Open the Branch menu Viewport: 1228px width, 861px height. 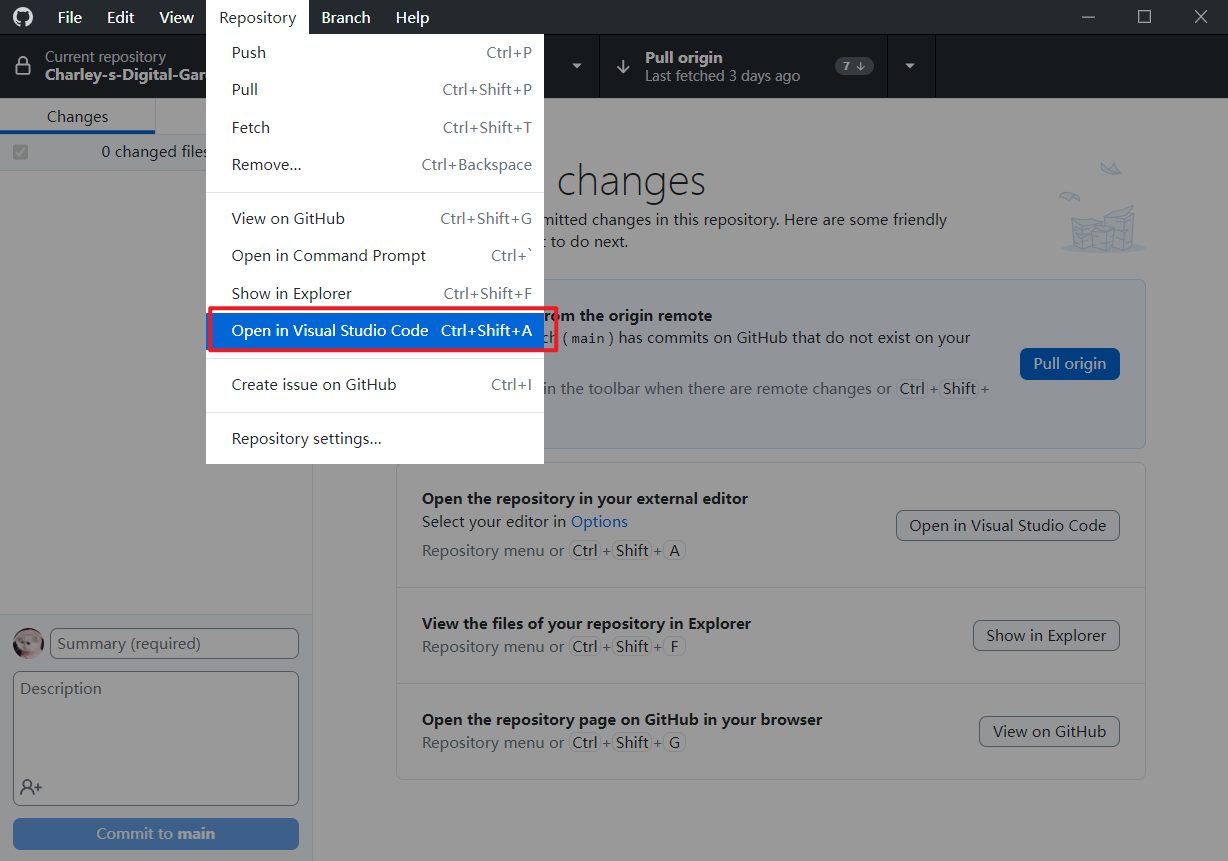click(346, 17)
